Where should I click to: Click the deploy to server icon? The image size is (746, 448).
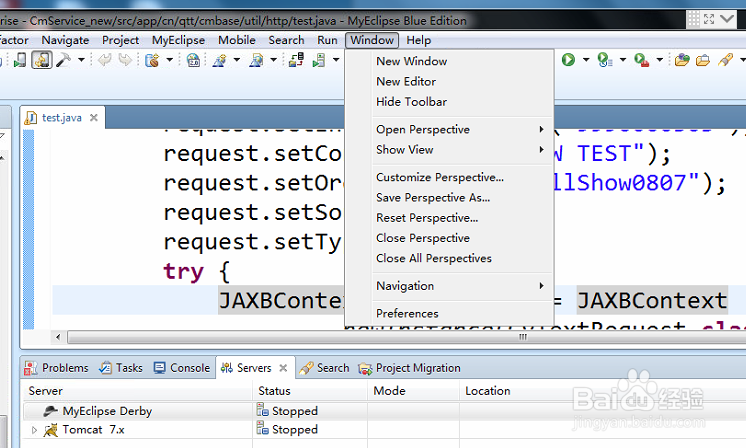(296, 60)
